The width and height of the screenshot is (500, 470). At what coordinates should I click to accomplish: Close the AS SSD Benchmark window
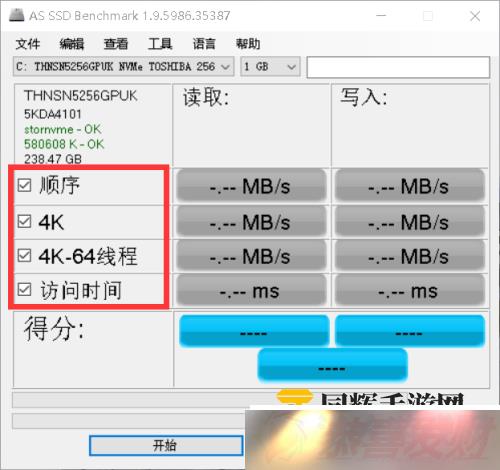(x=475, y=16)
